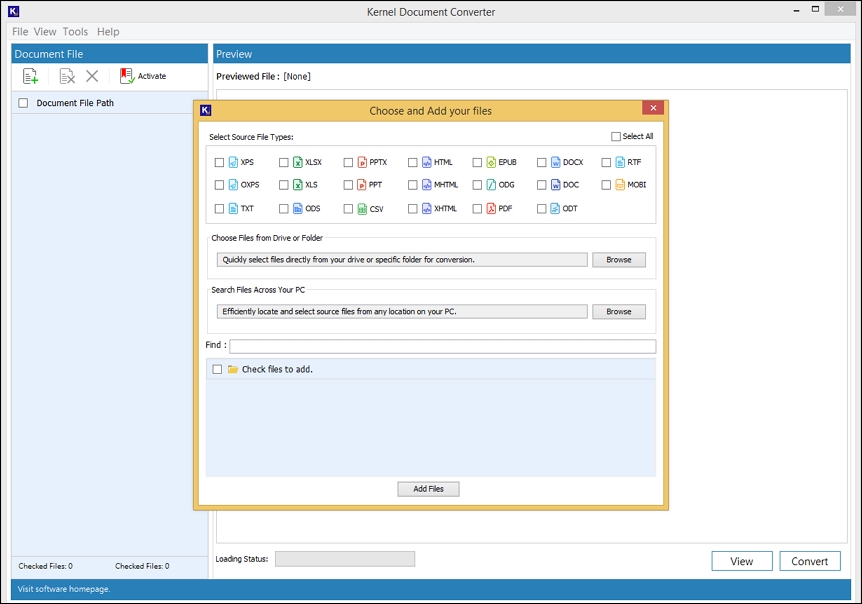
Task: Tick the DOCX source type checkbox
Action: (x=541, y=163)
